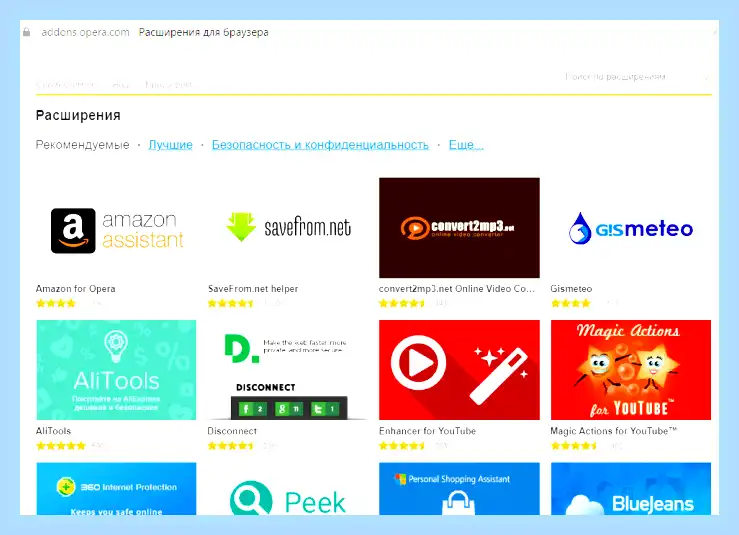Click star rating under Amazon for Opera
Screen dimensions: 739x535
pos(56,303)
